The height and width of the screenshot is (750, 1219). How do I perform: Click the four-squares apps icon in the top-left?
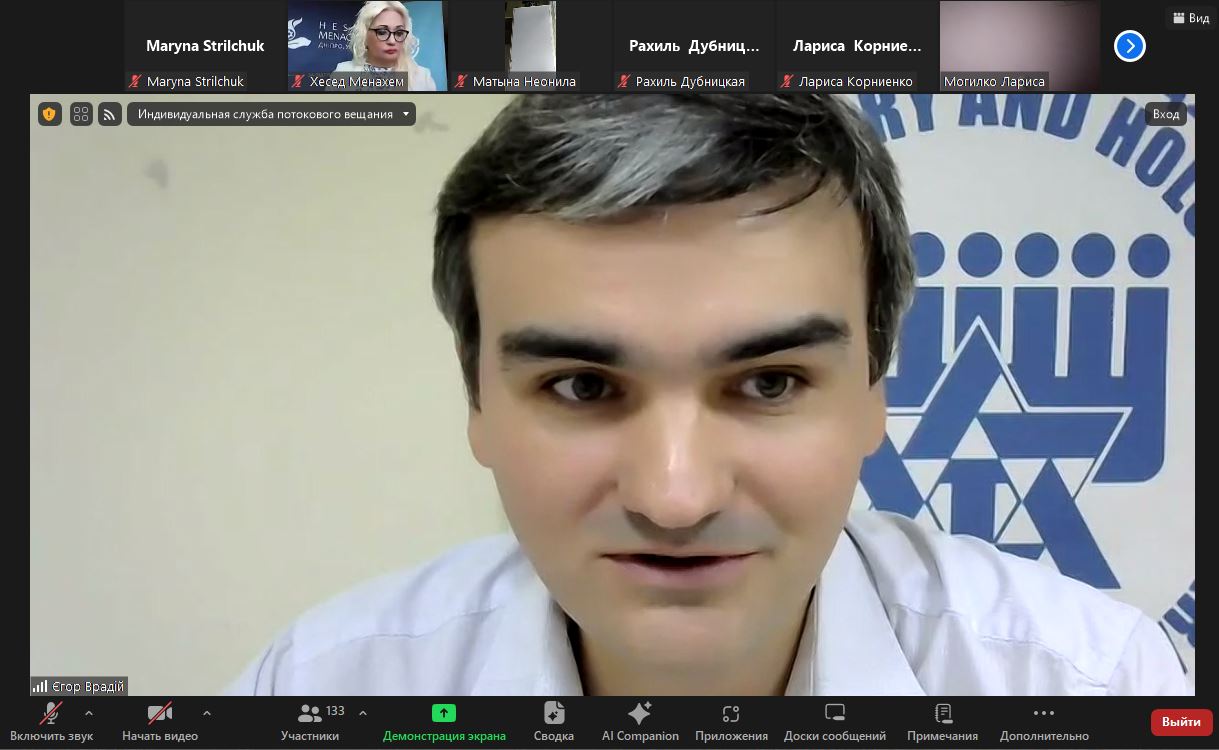pos(81,114)
